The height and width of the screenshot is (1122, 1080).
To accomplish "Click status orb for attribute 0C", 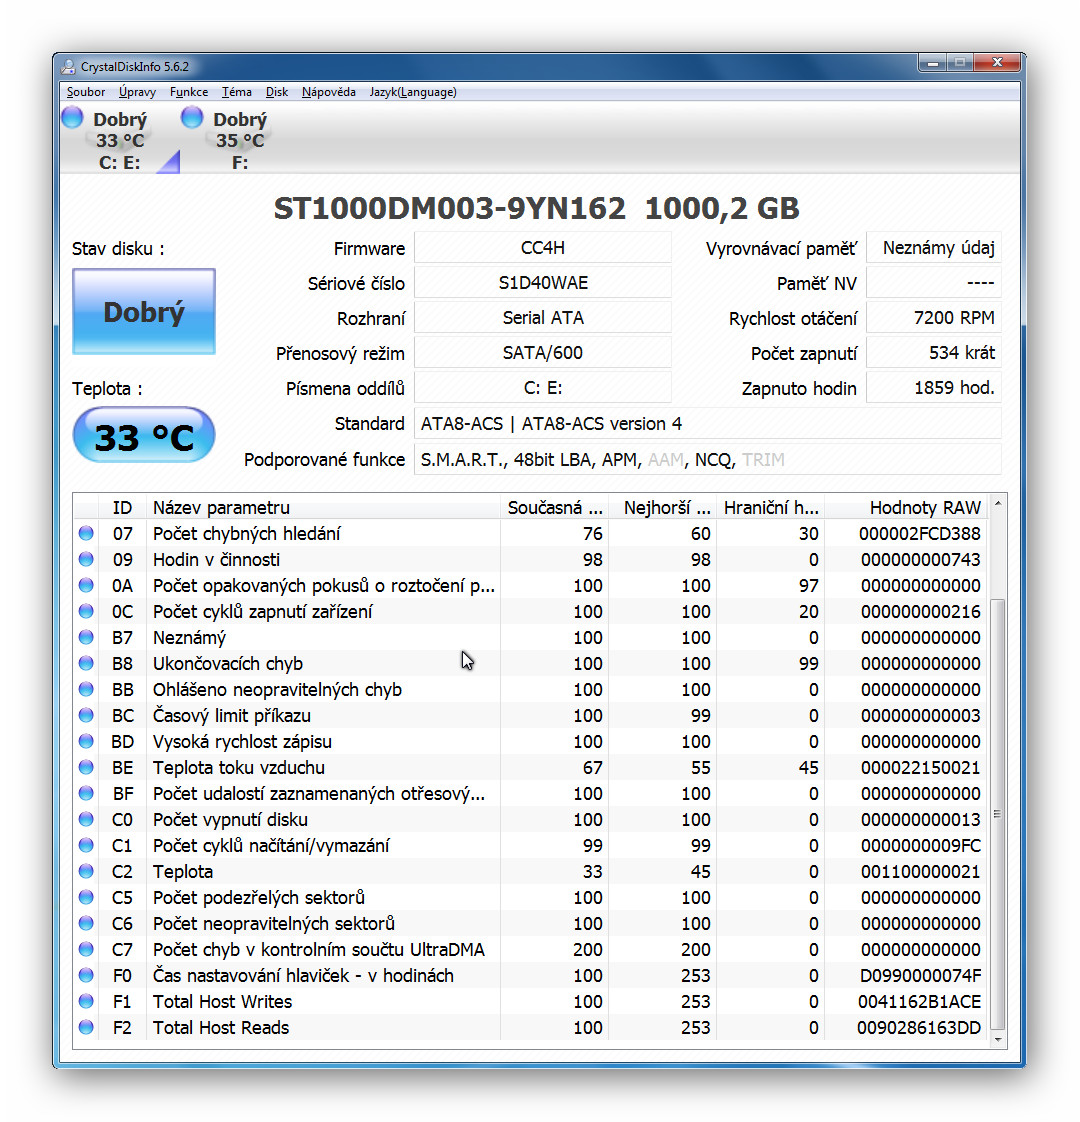I will [x=86, y=611].
